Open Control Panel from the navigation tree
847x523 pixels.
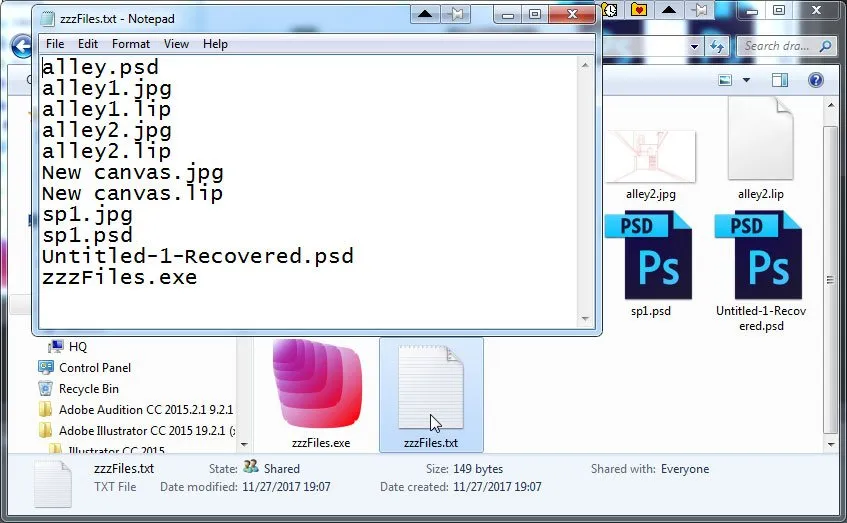click(x=95, y=368)
